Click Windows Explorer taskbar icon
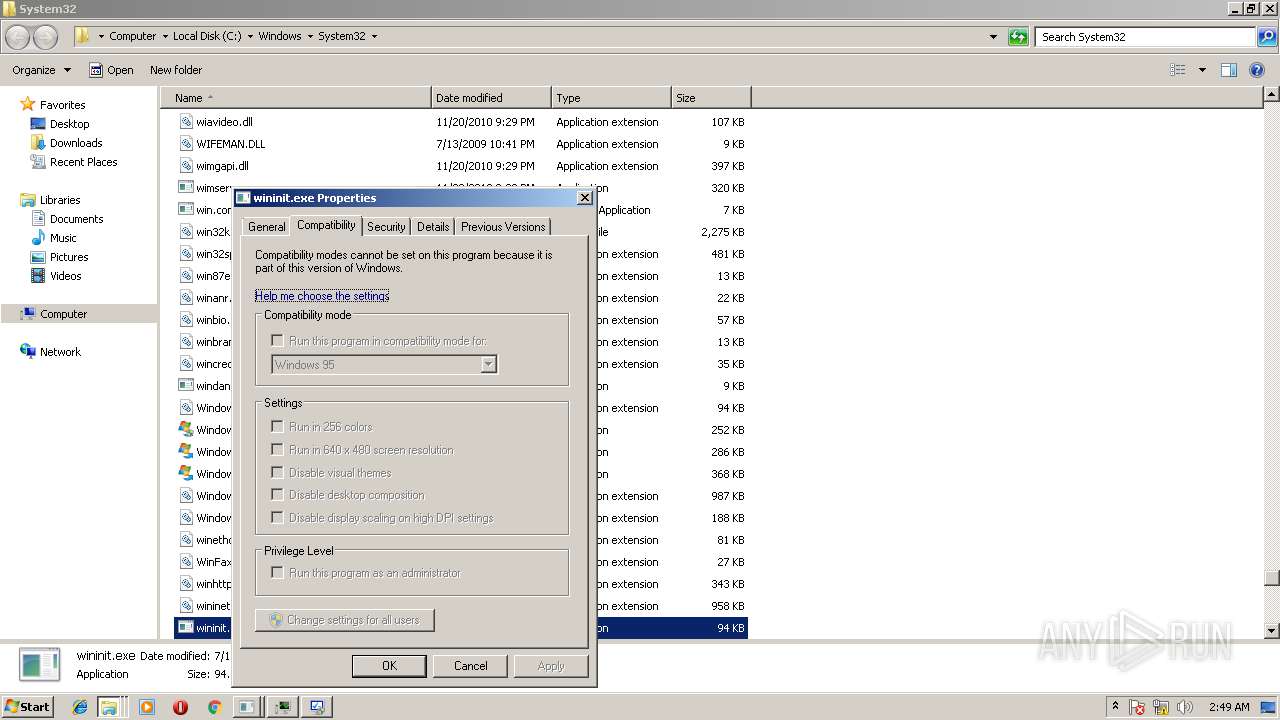This screenshot has height=720, width=1280. [x=108, y=707]
